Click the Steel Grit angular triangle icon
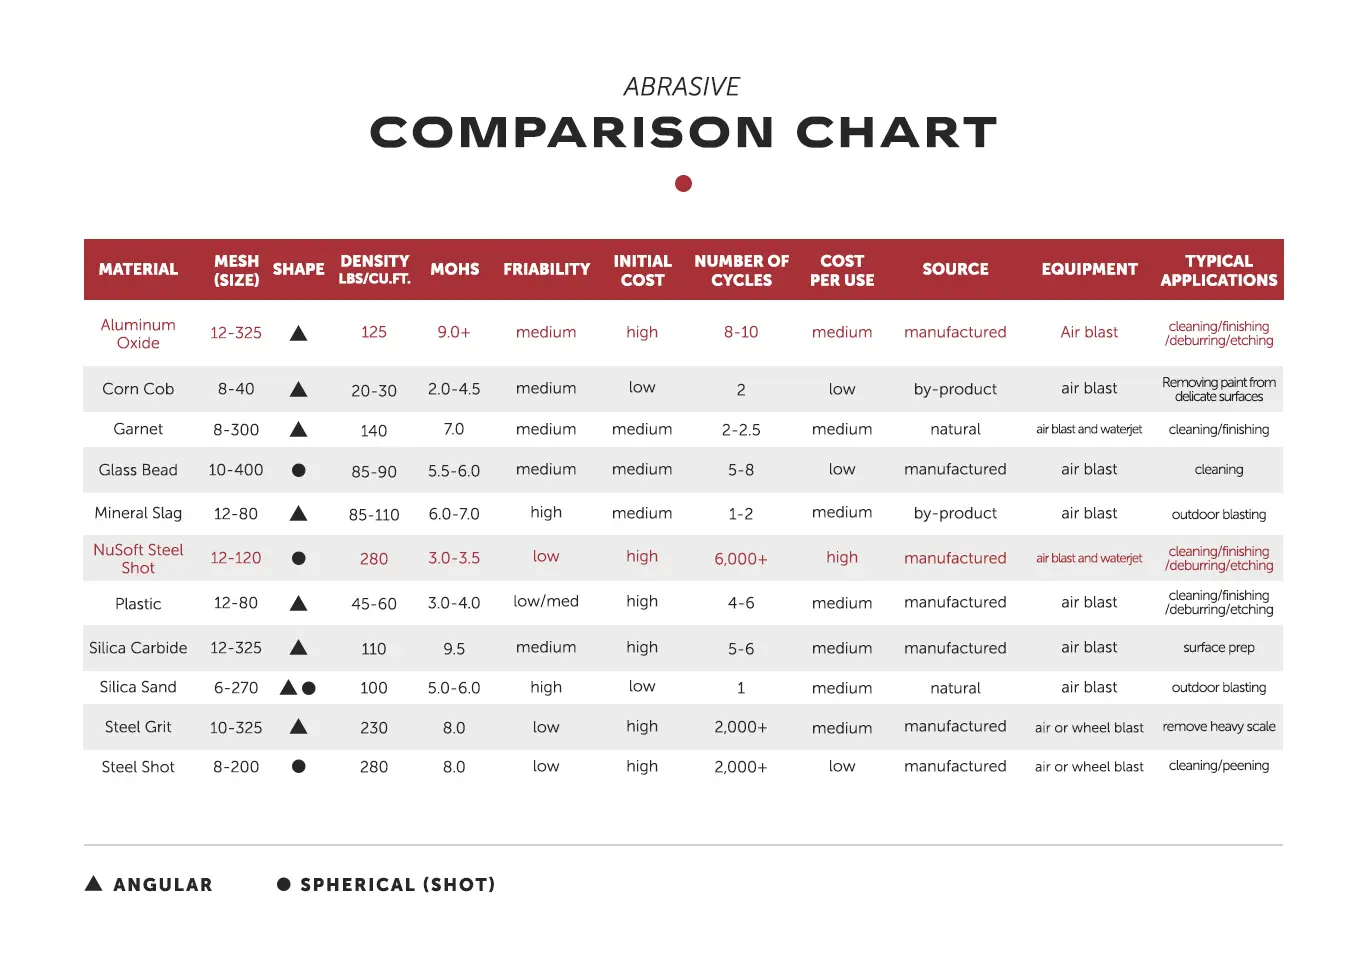The height and width of the screenshot is (965, 1366). (298, 727)
